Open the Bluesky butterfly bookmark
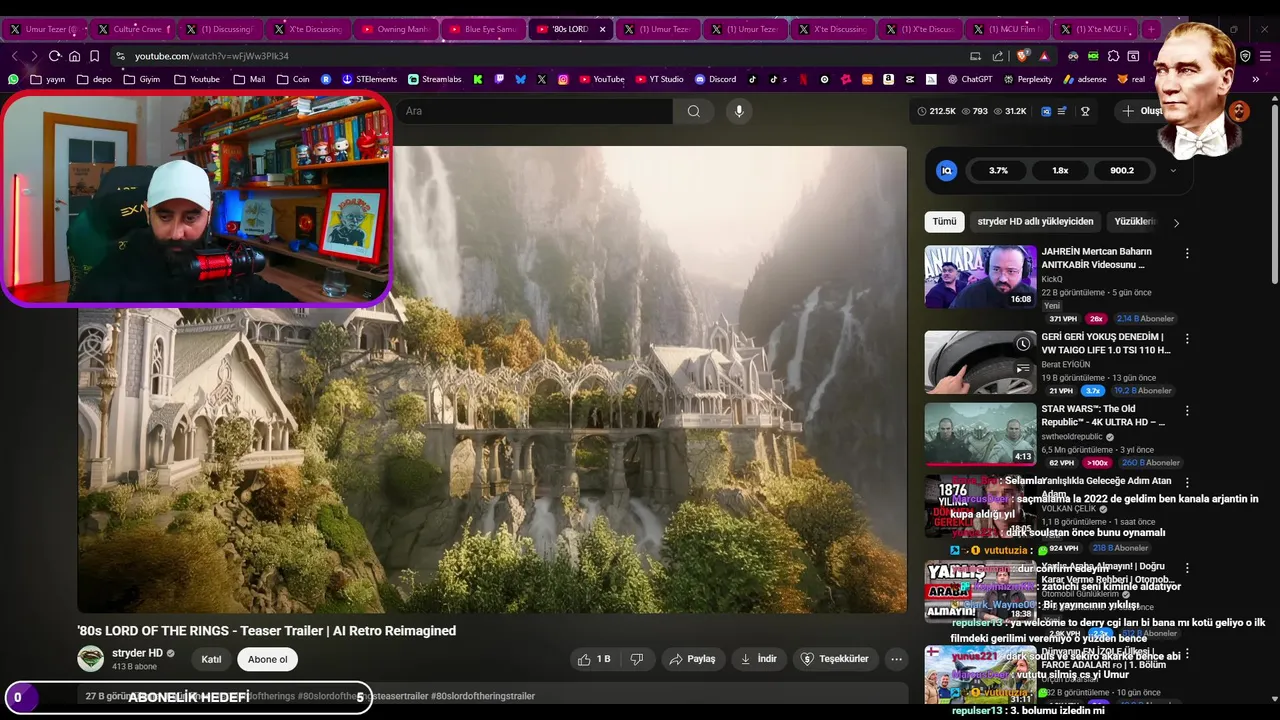 520,79
